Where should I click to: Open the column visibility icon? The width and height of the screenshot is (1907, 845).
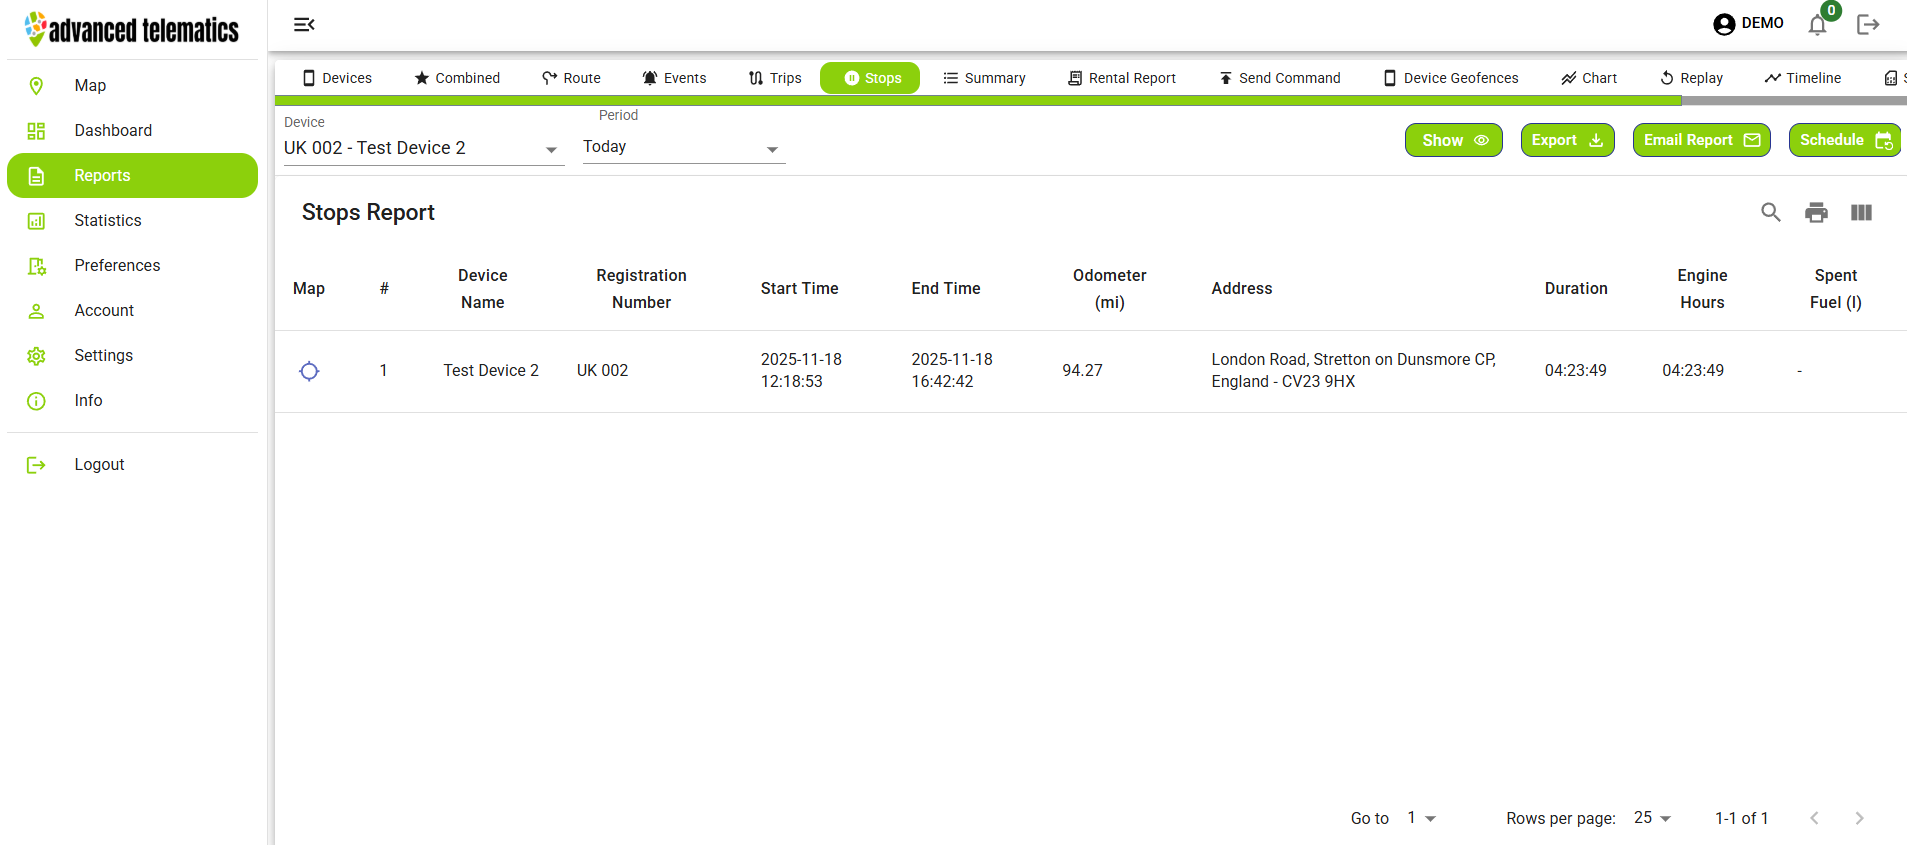click(x=1861, y=212)
